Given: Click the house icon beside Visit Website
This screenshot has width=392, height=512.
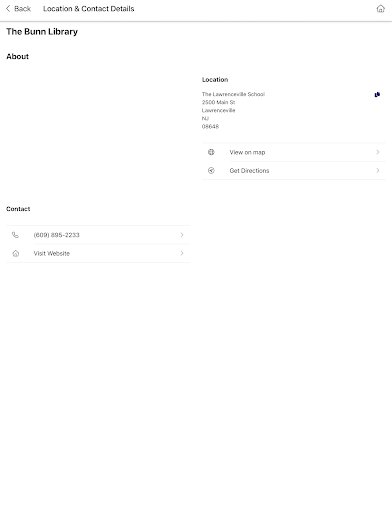Looking at the screenshot, I should point(16,253).
